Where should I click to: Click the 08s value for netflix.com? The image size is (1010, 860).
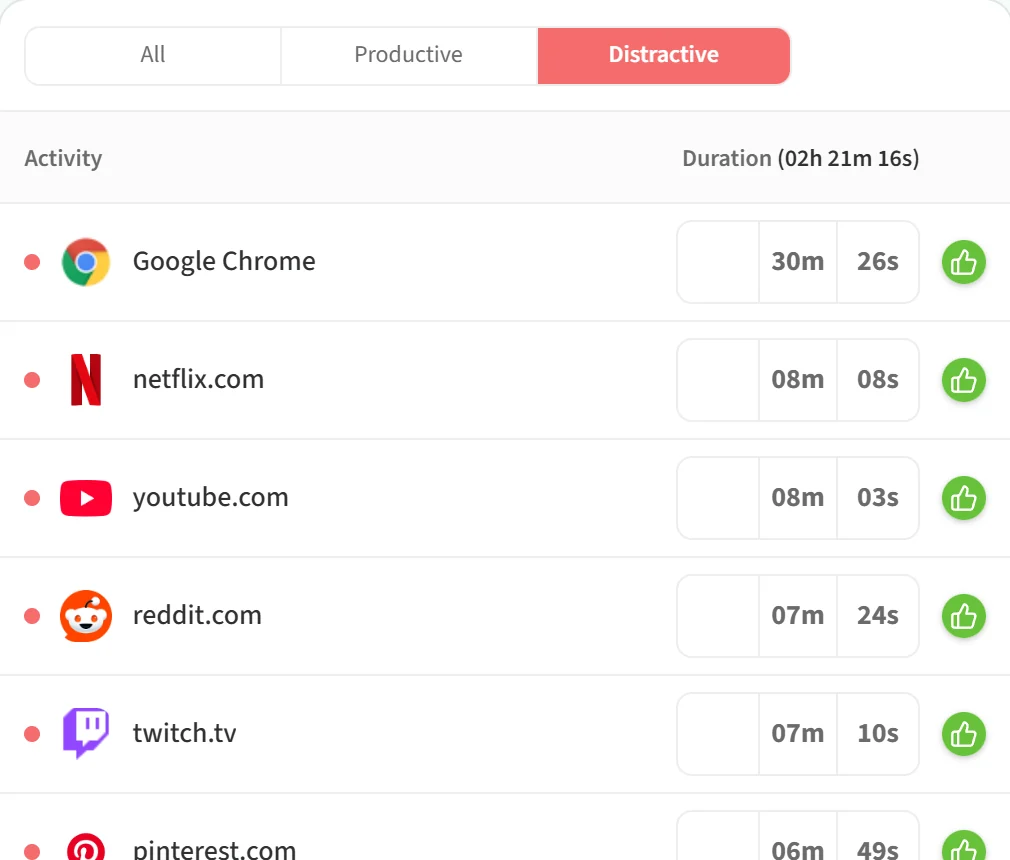click(878, 379)
